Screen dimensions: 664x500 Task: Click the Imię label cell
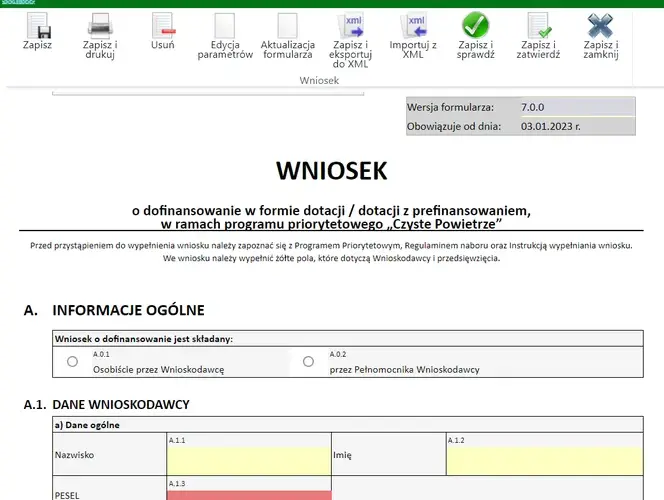tap(389, 455)
